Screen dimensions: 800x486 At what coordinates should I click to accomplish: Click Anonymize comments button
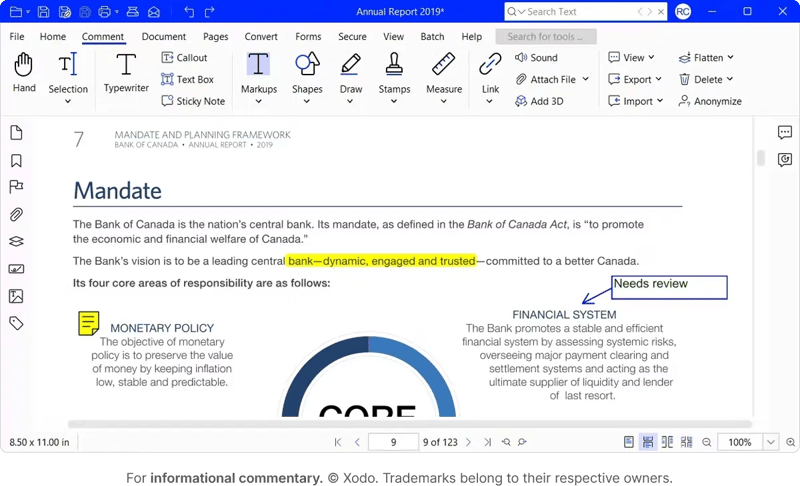[710, 101]
